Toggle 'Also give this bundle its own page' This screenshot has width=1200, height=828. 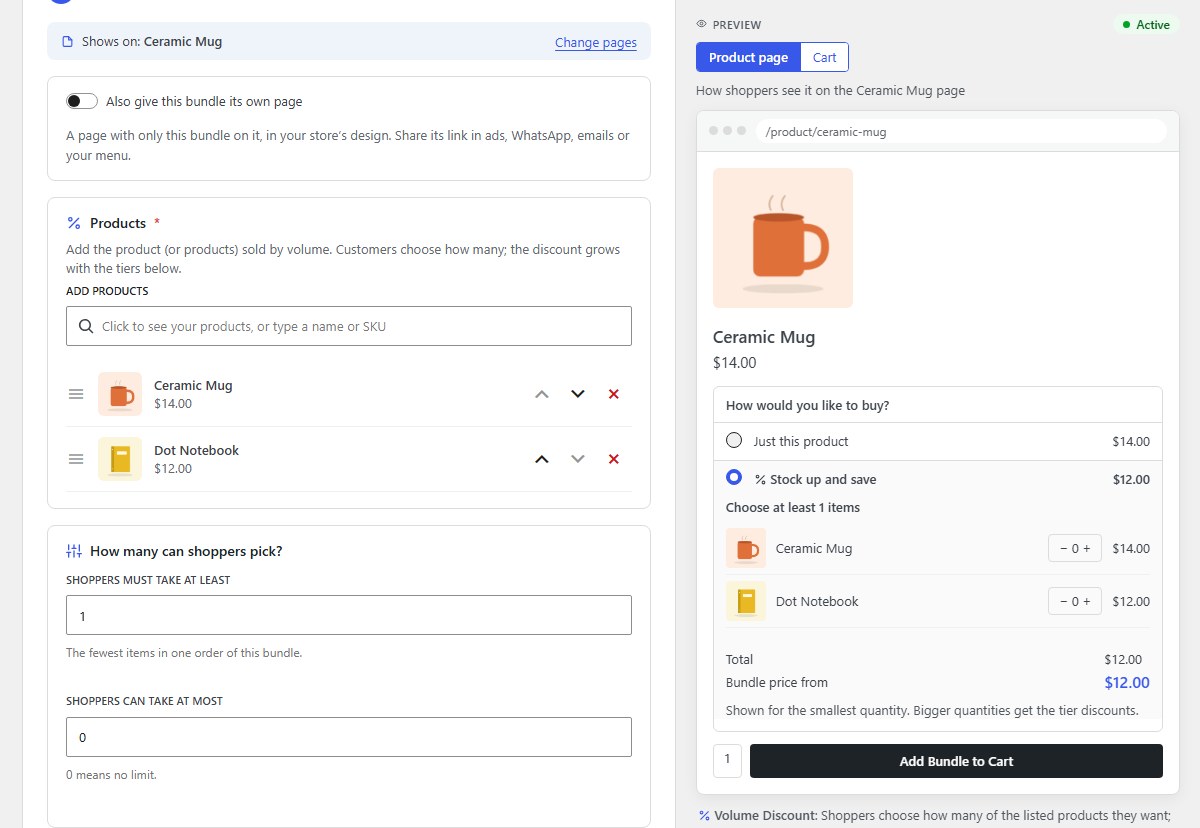pyautogui.click(x=82, y=101)
